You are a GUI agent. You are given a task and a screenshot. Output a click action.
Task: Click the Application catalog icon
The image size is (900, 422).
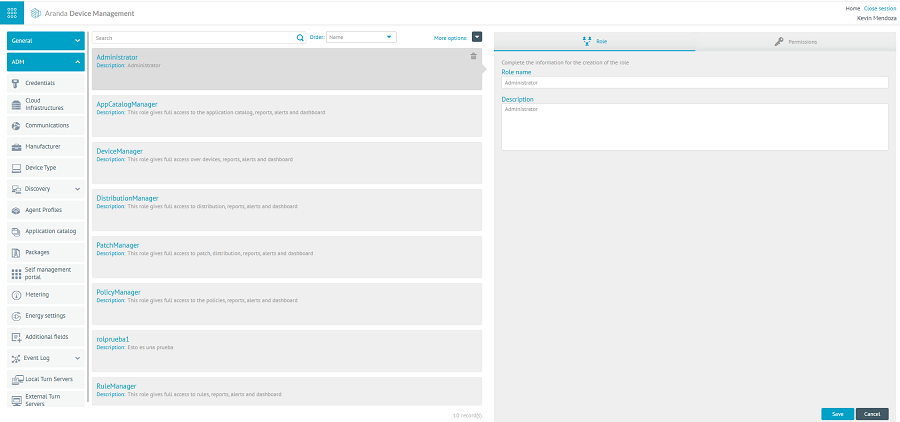pos(16,231)
